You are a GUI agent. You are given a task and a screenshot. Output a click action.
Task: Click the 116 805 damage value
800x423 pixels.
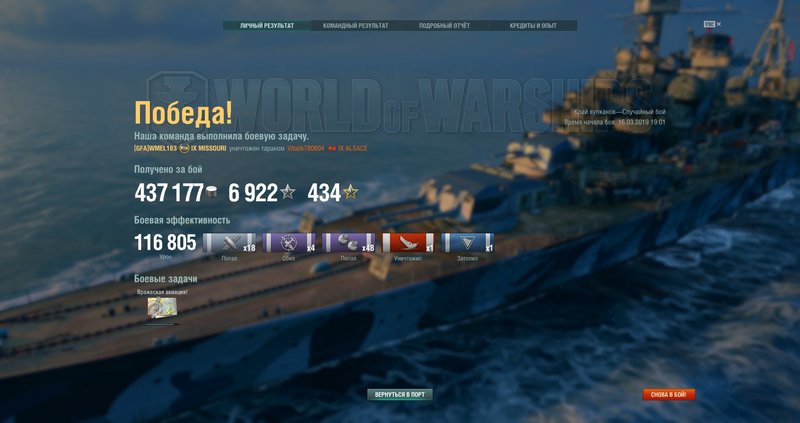(165, 243)
